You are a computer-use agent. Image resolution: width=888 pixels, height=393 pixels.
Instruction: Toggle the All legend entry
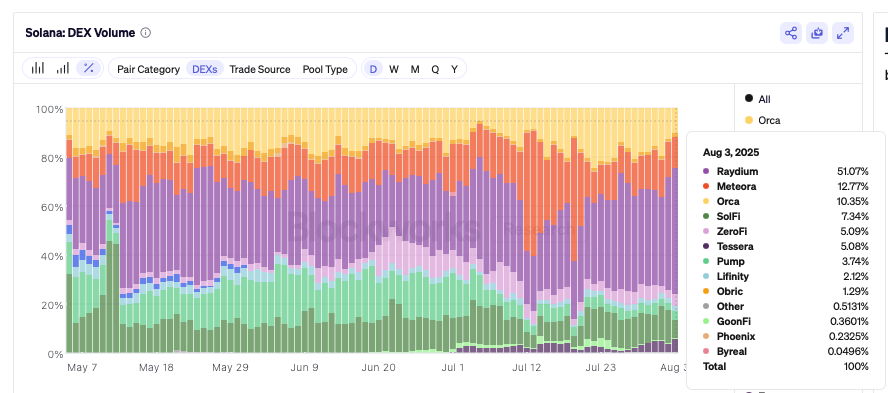point(758,99)
